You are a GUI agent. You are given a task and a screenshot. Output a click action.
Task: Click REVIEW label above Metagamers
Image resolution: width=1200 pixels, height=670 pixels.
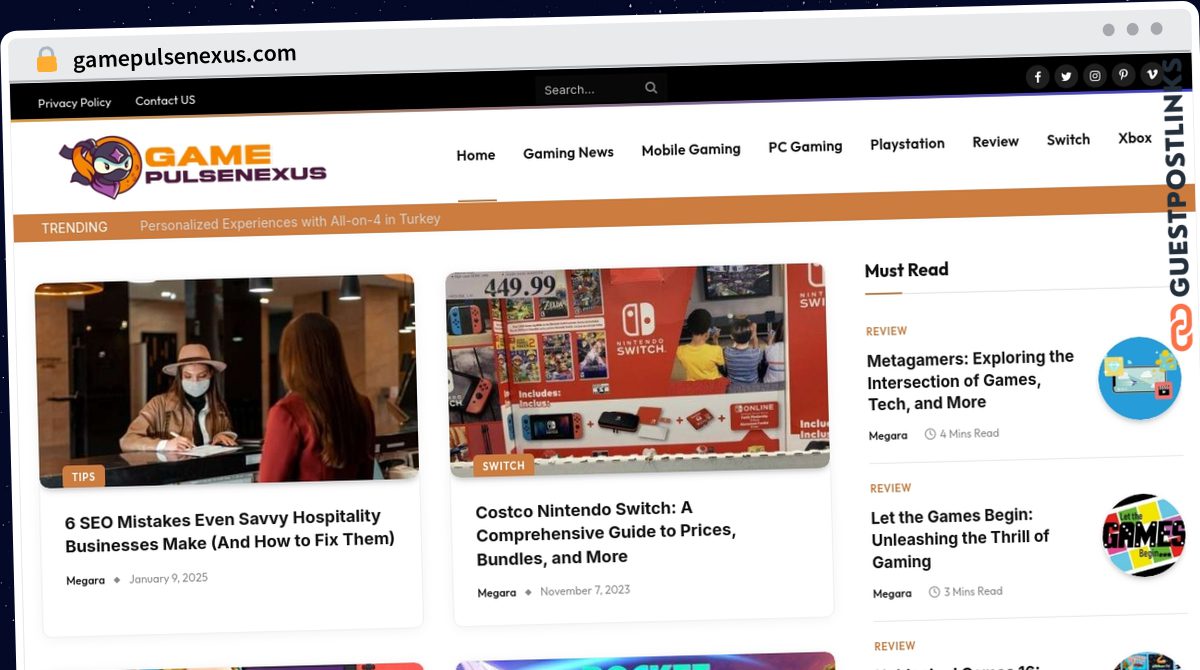(886, 331)
